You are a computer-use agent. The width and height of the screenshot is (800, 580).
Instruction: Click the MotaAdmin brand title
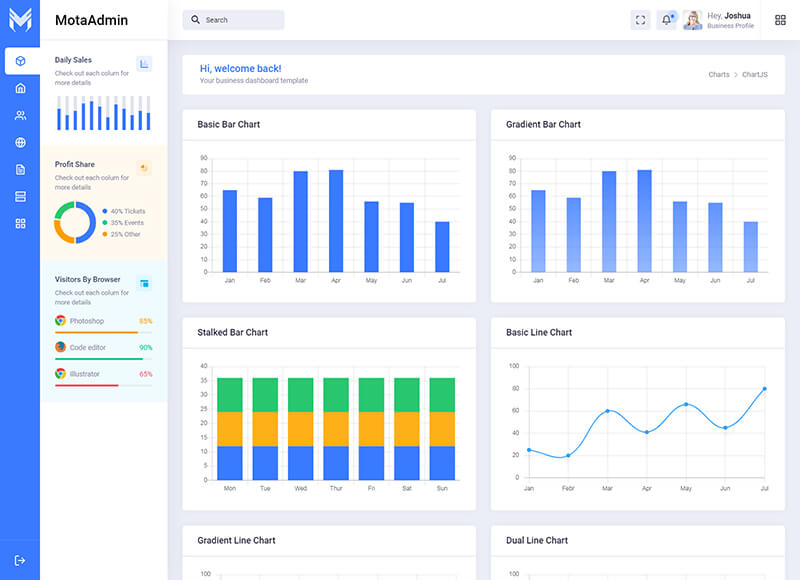[91, 20]
